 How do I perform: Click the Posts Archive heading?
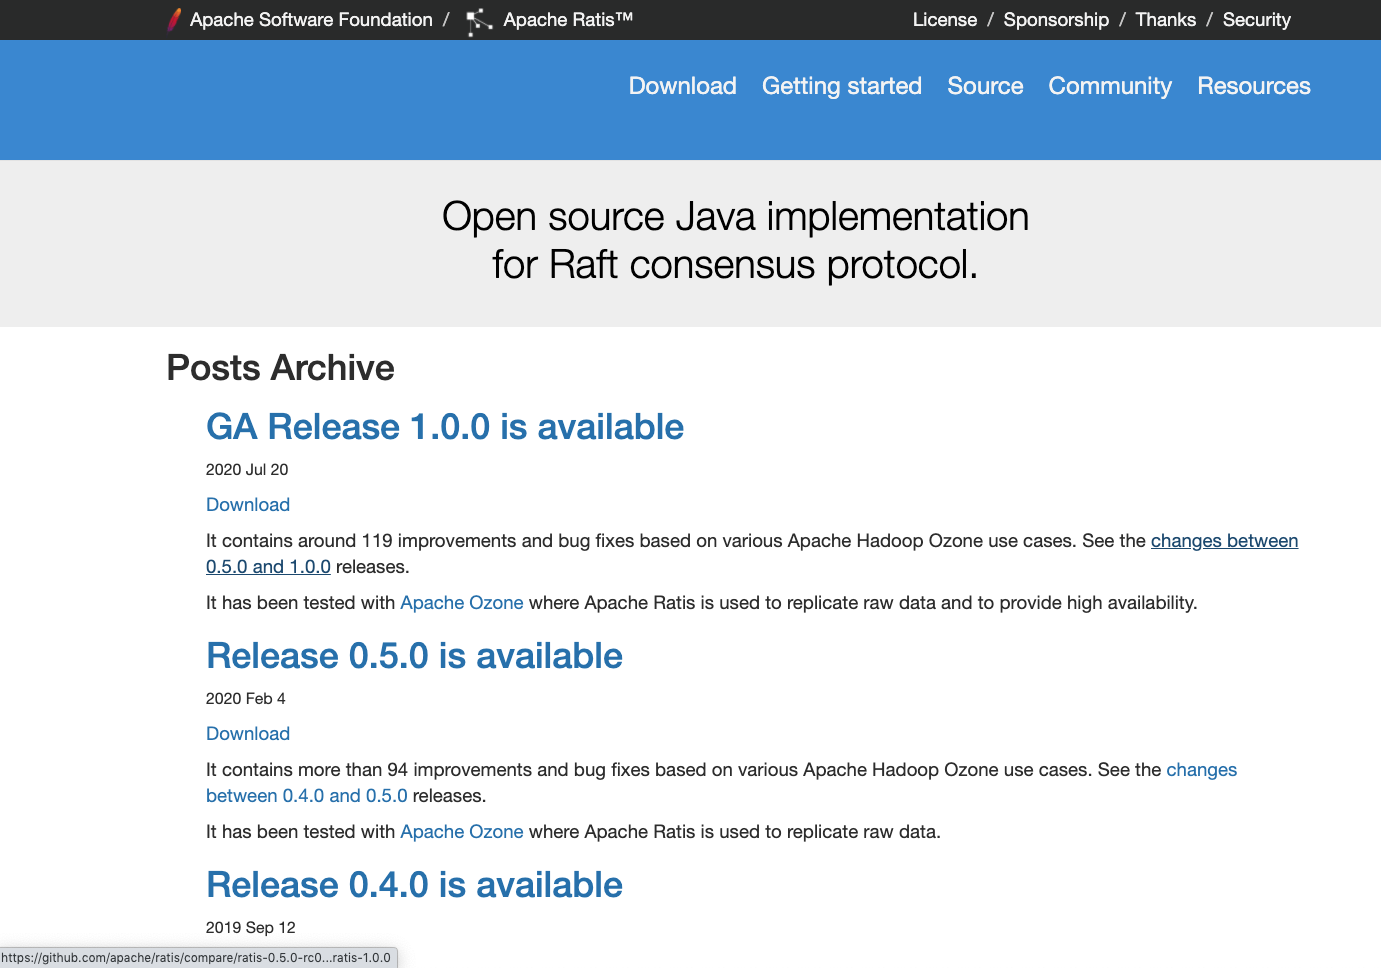(281, 368)
